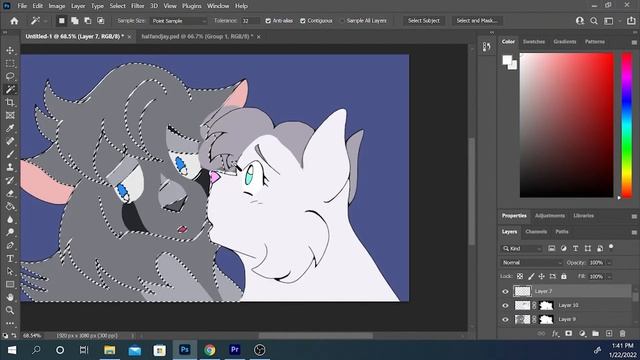640x360 pixels.
Task: Choose Add to Selection mode icon
Action: pyautogui.click(x=75, y=20)
